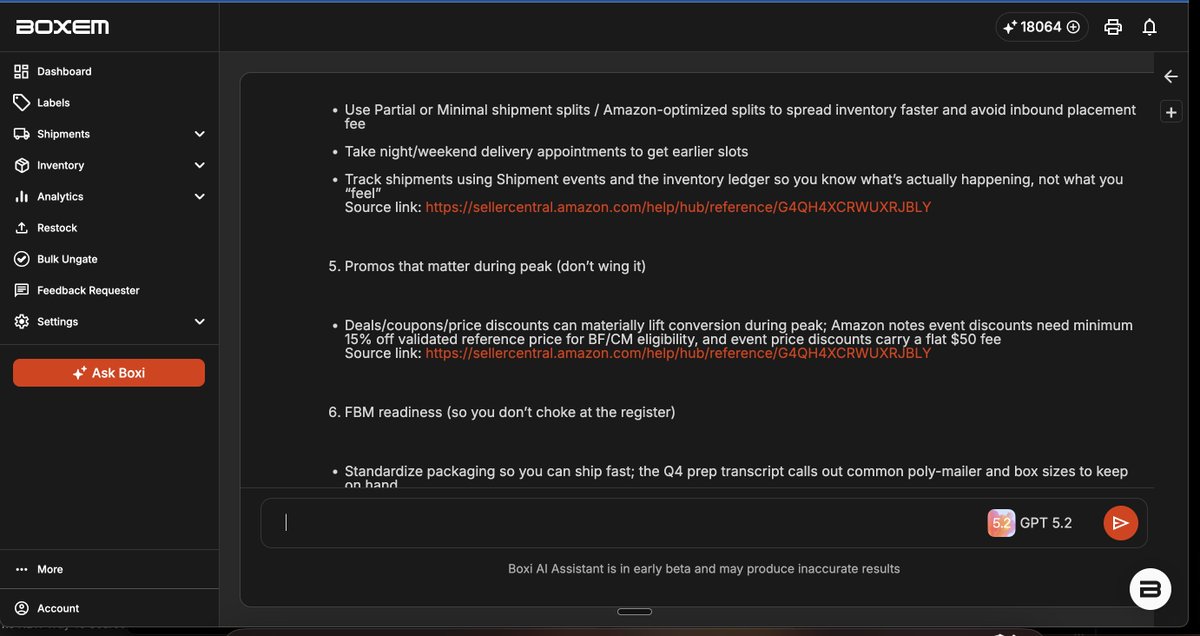Open the notifications bell icon
The image size is (1200, 636).
1150,27
